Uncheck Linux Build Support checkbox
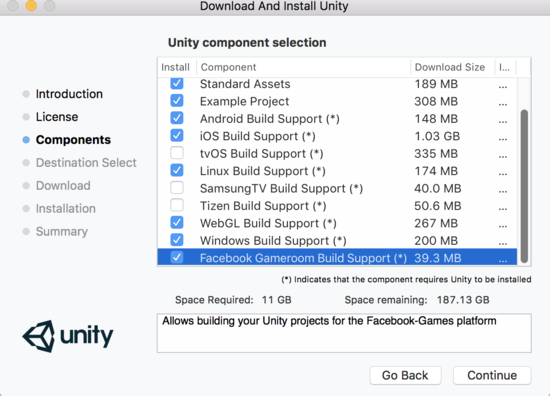550x396 pixels. pyautogui.click(x=177, y=170)
